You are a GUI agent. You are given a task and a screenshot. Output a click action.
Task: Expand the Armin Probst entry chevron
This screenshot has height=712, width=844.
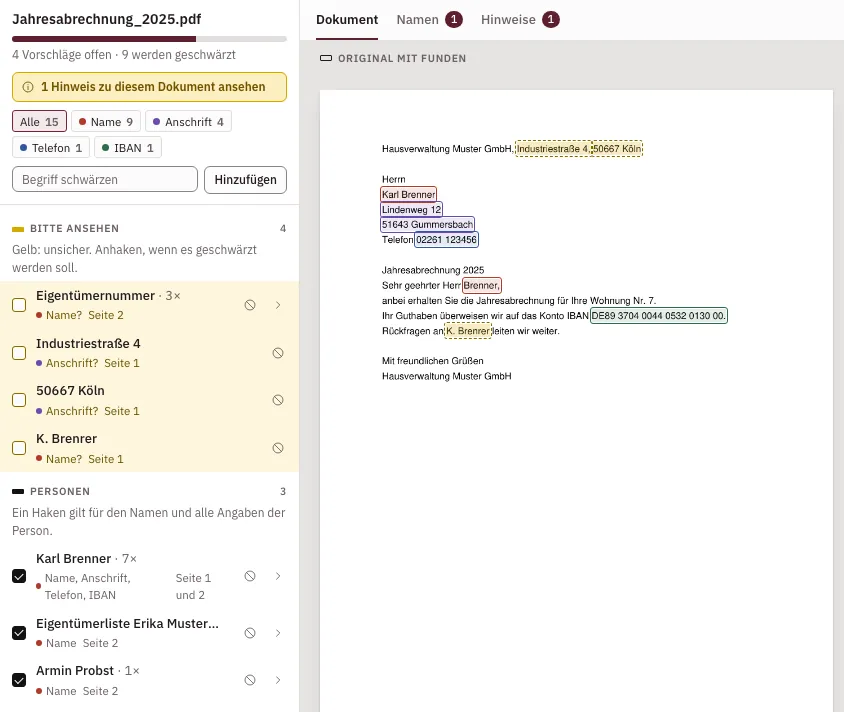[x=278, y=680]
